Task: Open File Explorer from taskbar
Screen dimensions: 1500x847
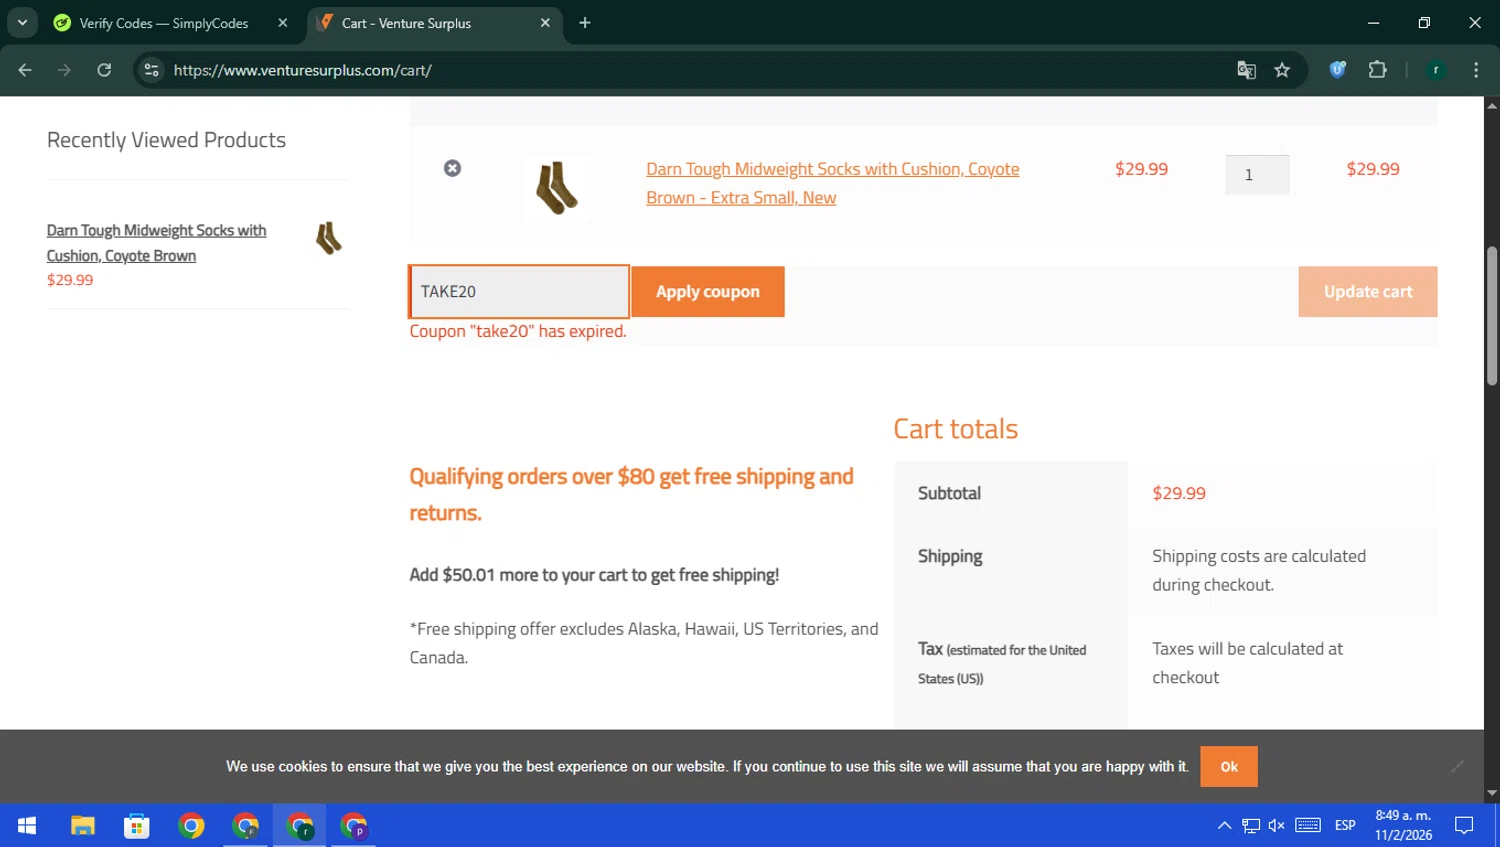Action: [x=82, y=826]
